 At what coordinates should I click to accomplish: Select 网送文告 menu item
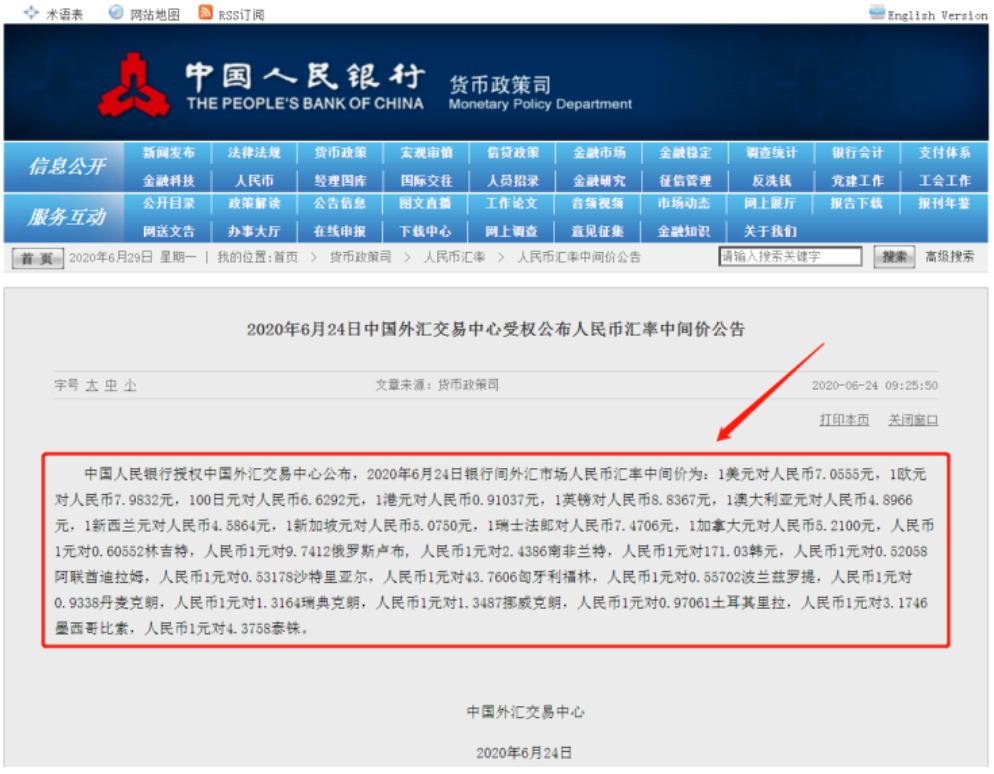click(x=169, y=231)
